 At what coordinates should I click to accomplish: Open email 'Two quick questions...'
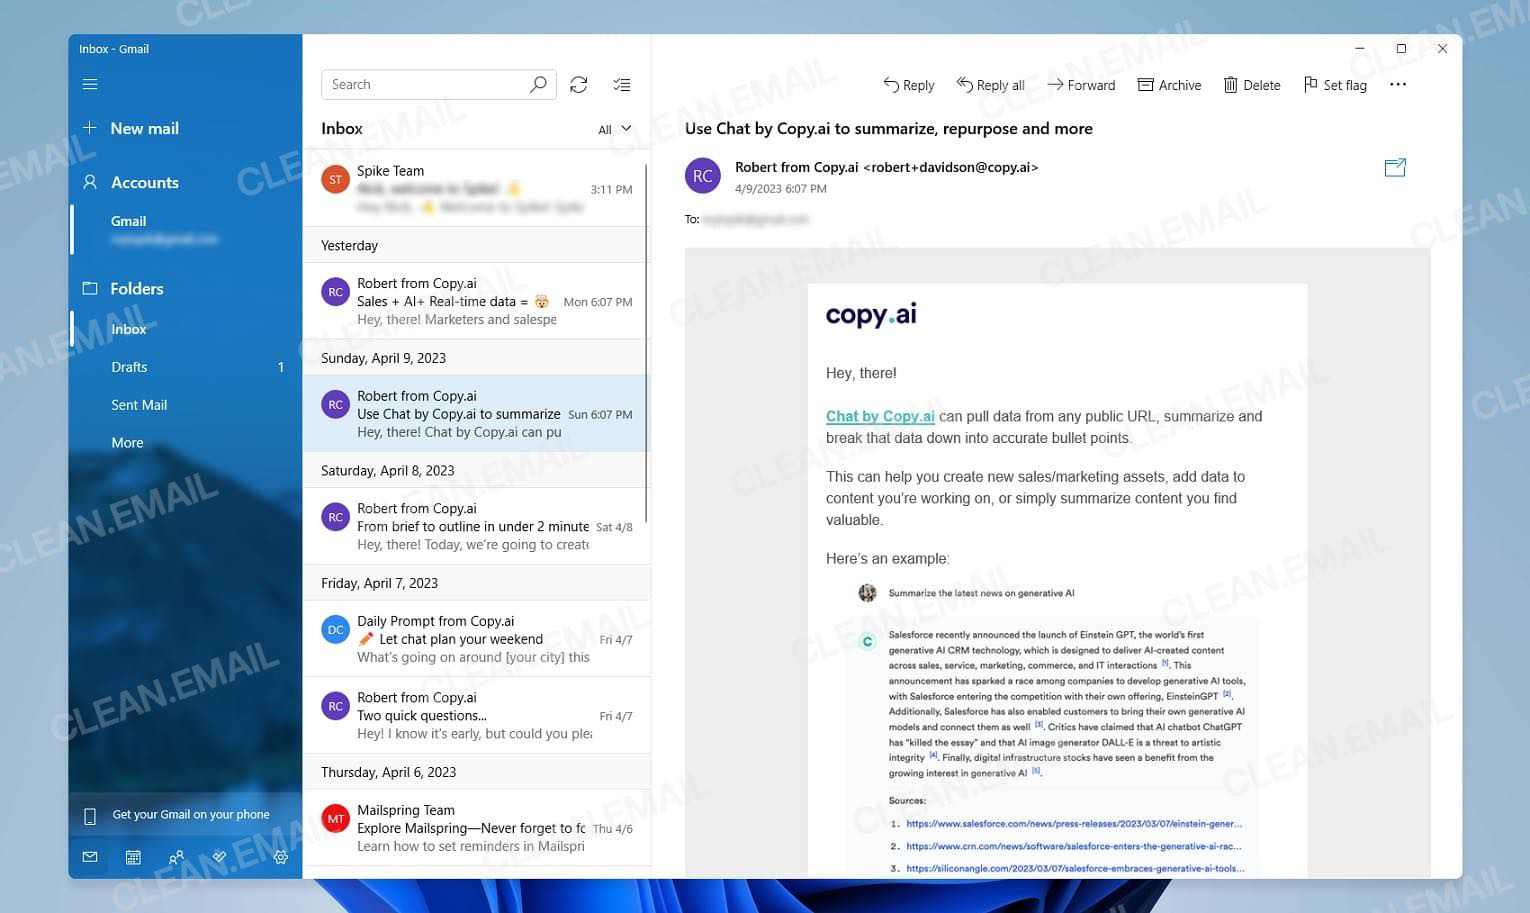pyautogui.click(x=476, y=715)
